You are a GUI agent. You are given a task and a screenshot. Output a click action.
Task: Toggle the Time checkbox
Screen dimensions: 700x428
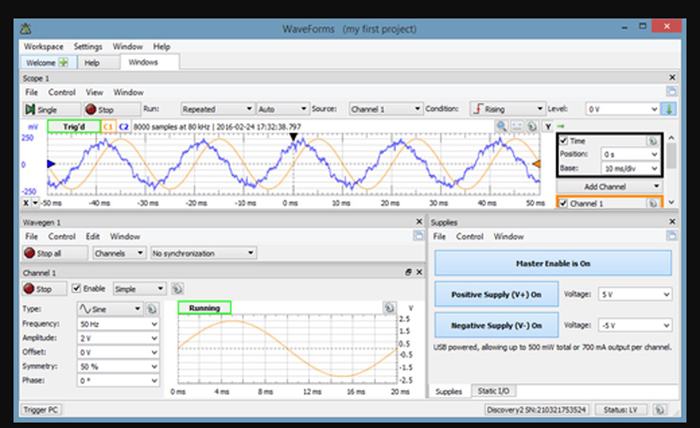click(563, 141)
